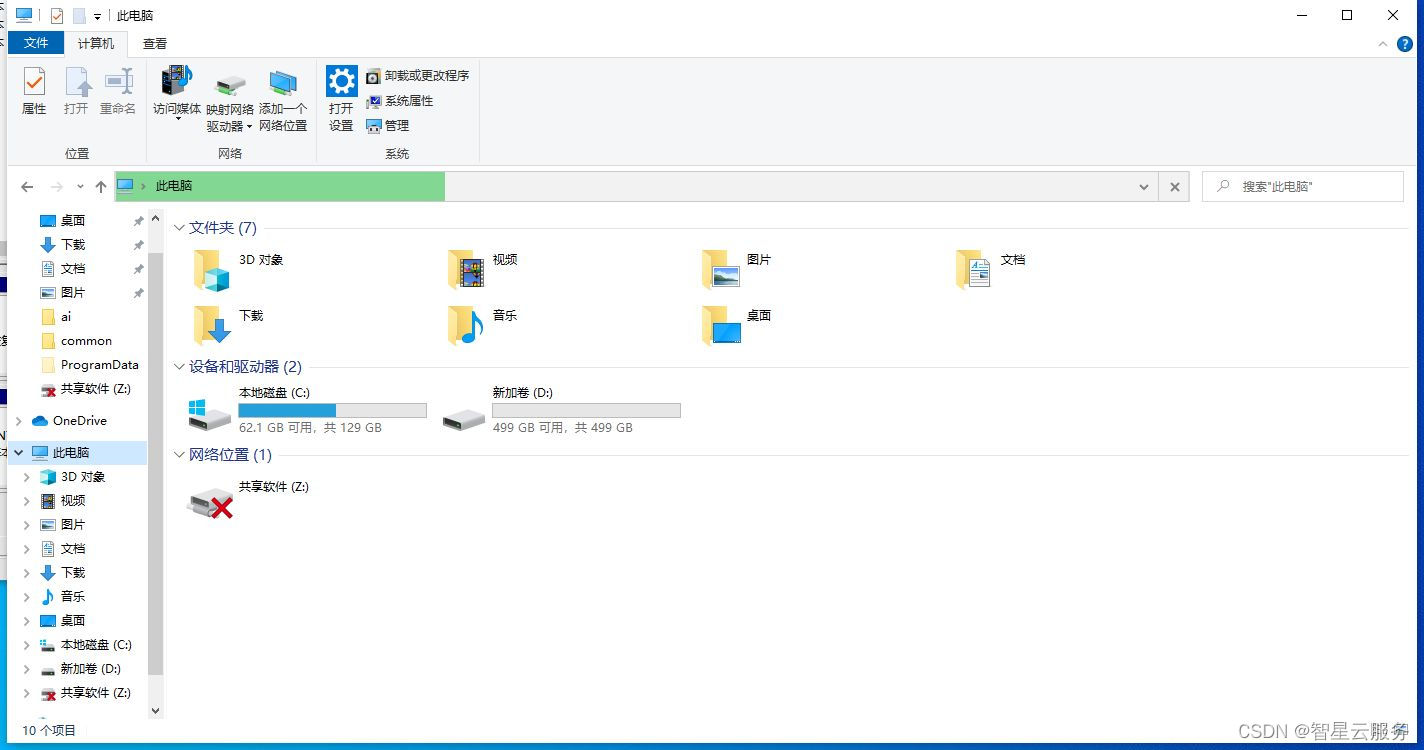This screenshot has height=750, width=1424.
Task: Select the disconnected 共享软件 (Z:) network drive icon in main pane
Action: click(x=210, y=503)
